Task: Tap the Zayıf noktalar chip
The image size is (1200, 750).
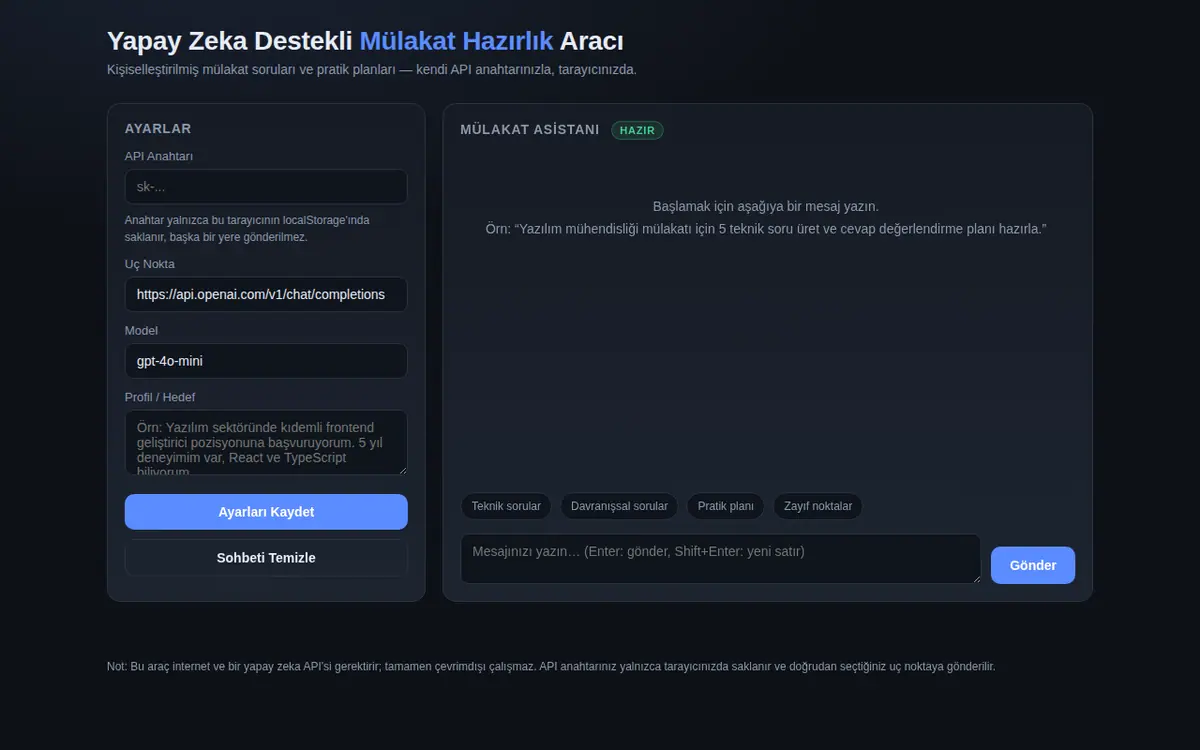Action: pos(818,506)
